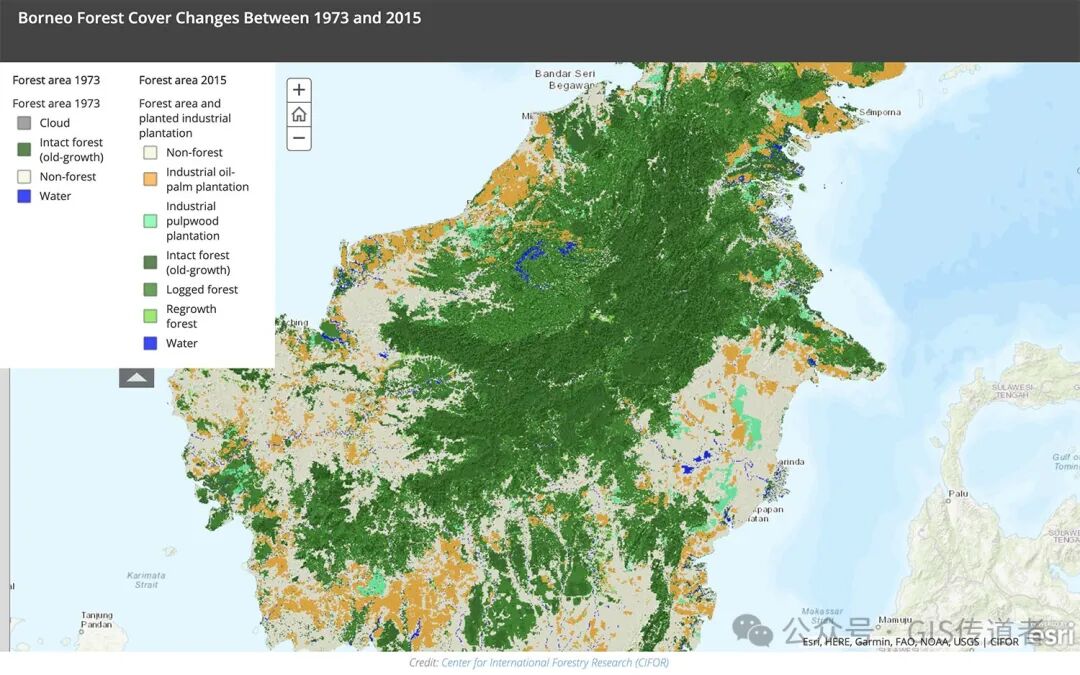
Task: Click the Cloud gray legend swatch
Action: click(x=24, y=123)
